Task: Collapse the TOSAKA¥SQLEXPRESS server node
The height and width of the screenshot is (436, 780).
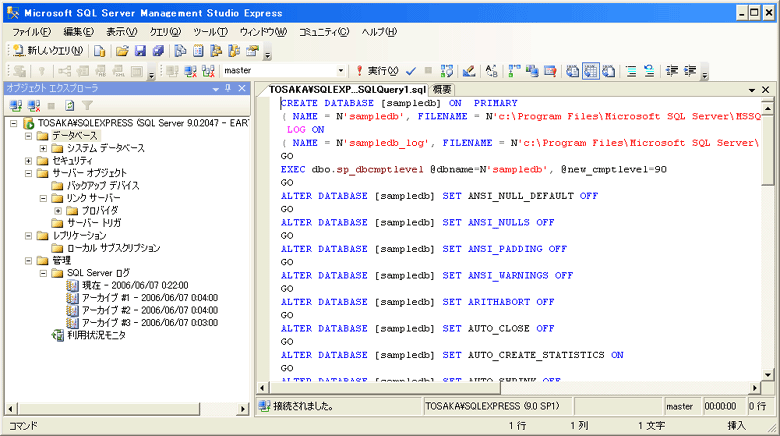Action: pos(13,123)
